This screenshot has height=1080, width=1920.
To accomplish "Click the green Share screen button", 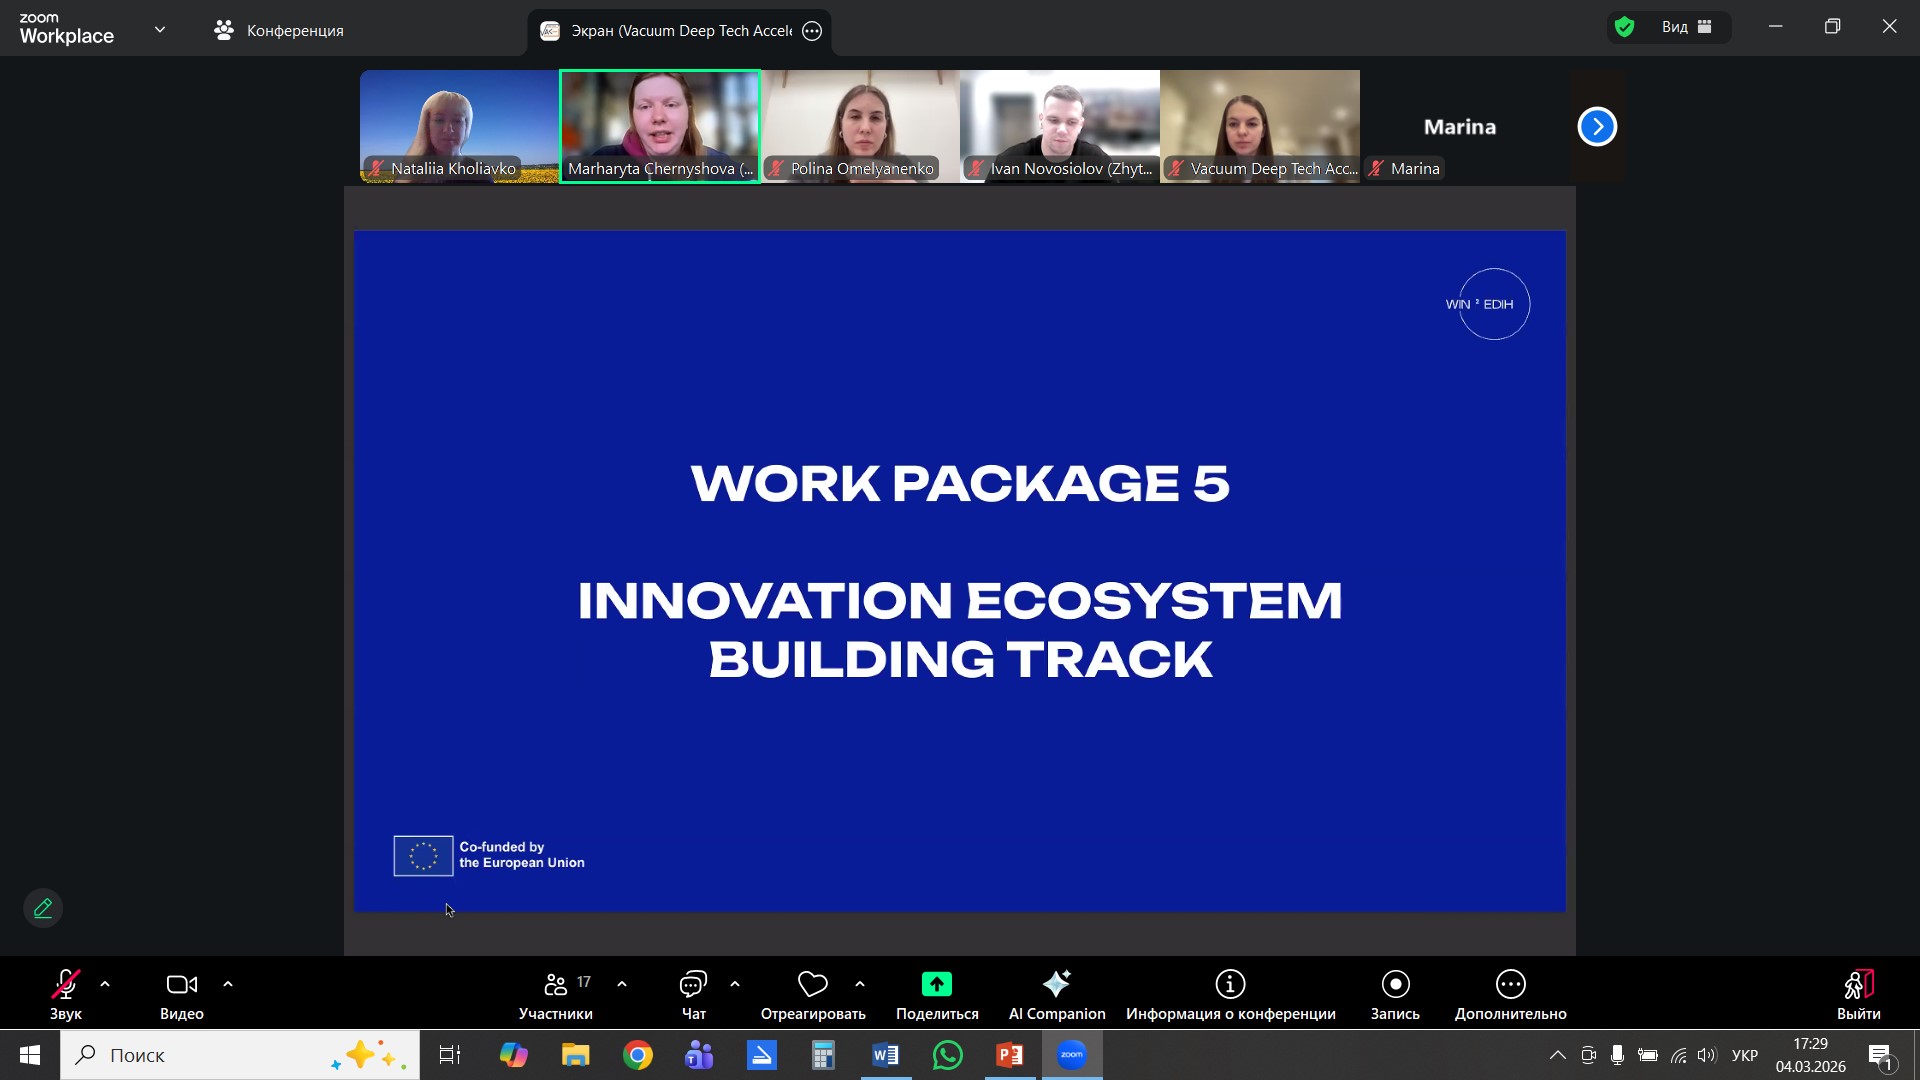I will click(936, 985).
